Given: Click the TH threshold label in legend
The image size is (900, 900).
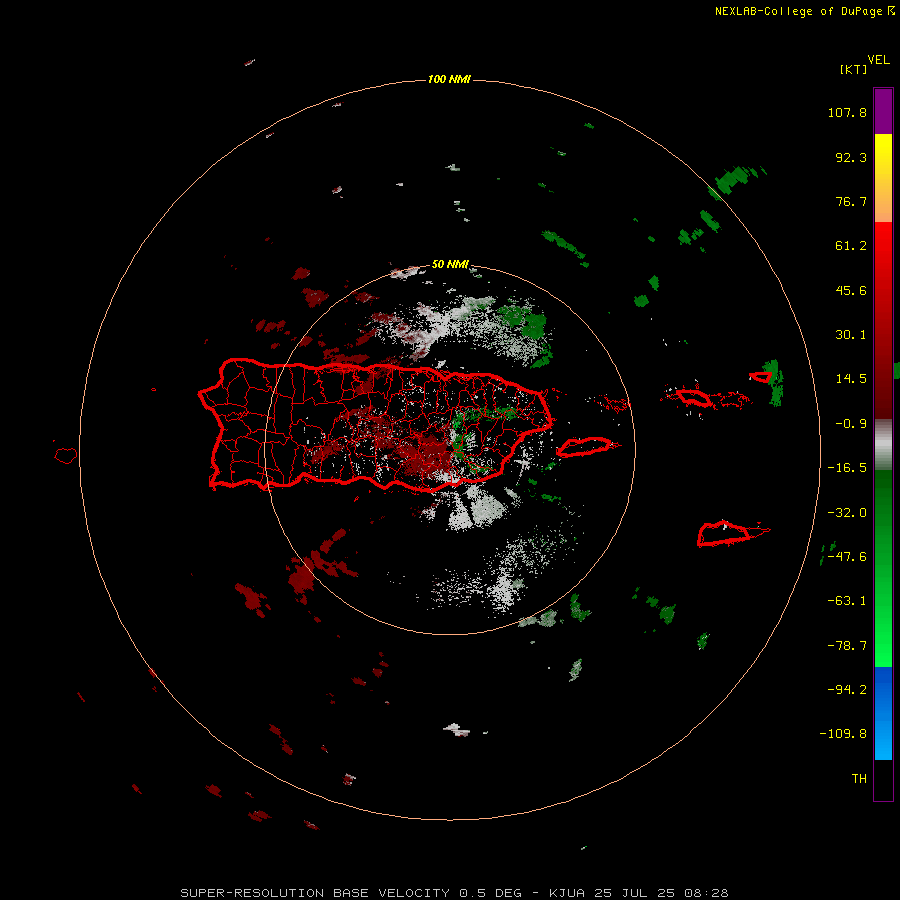Looking at the screenshot, I should coord(859,779).
